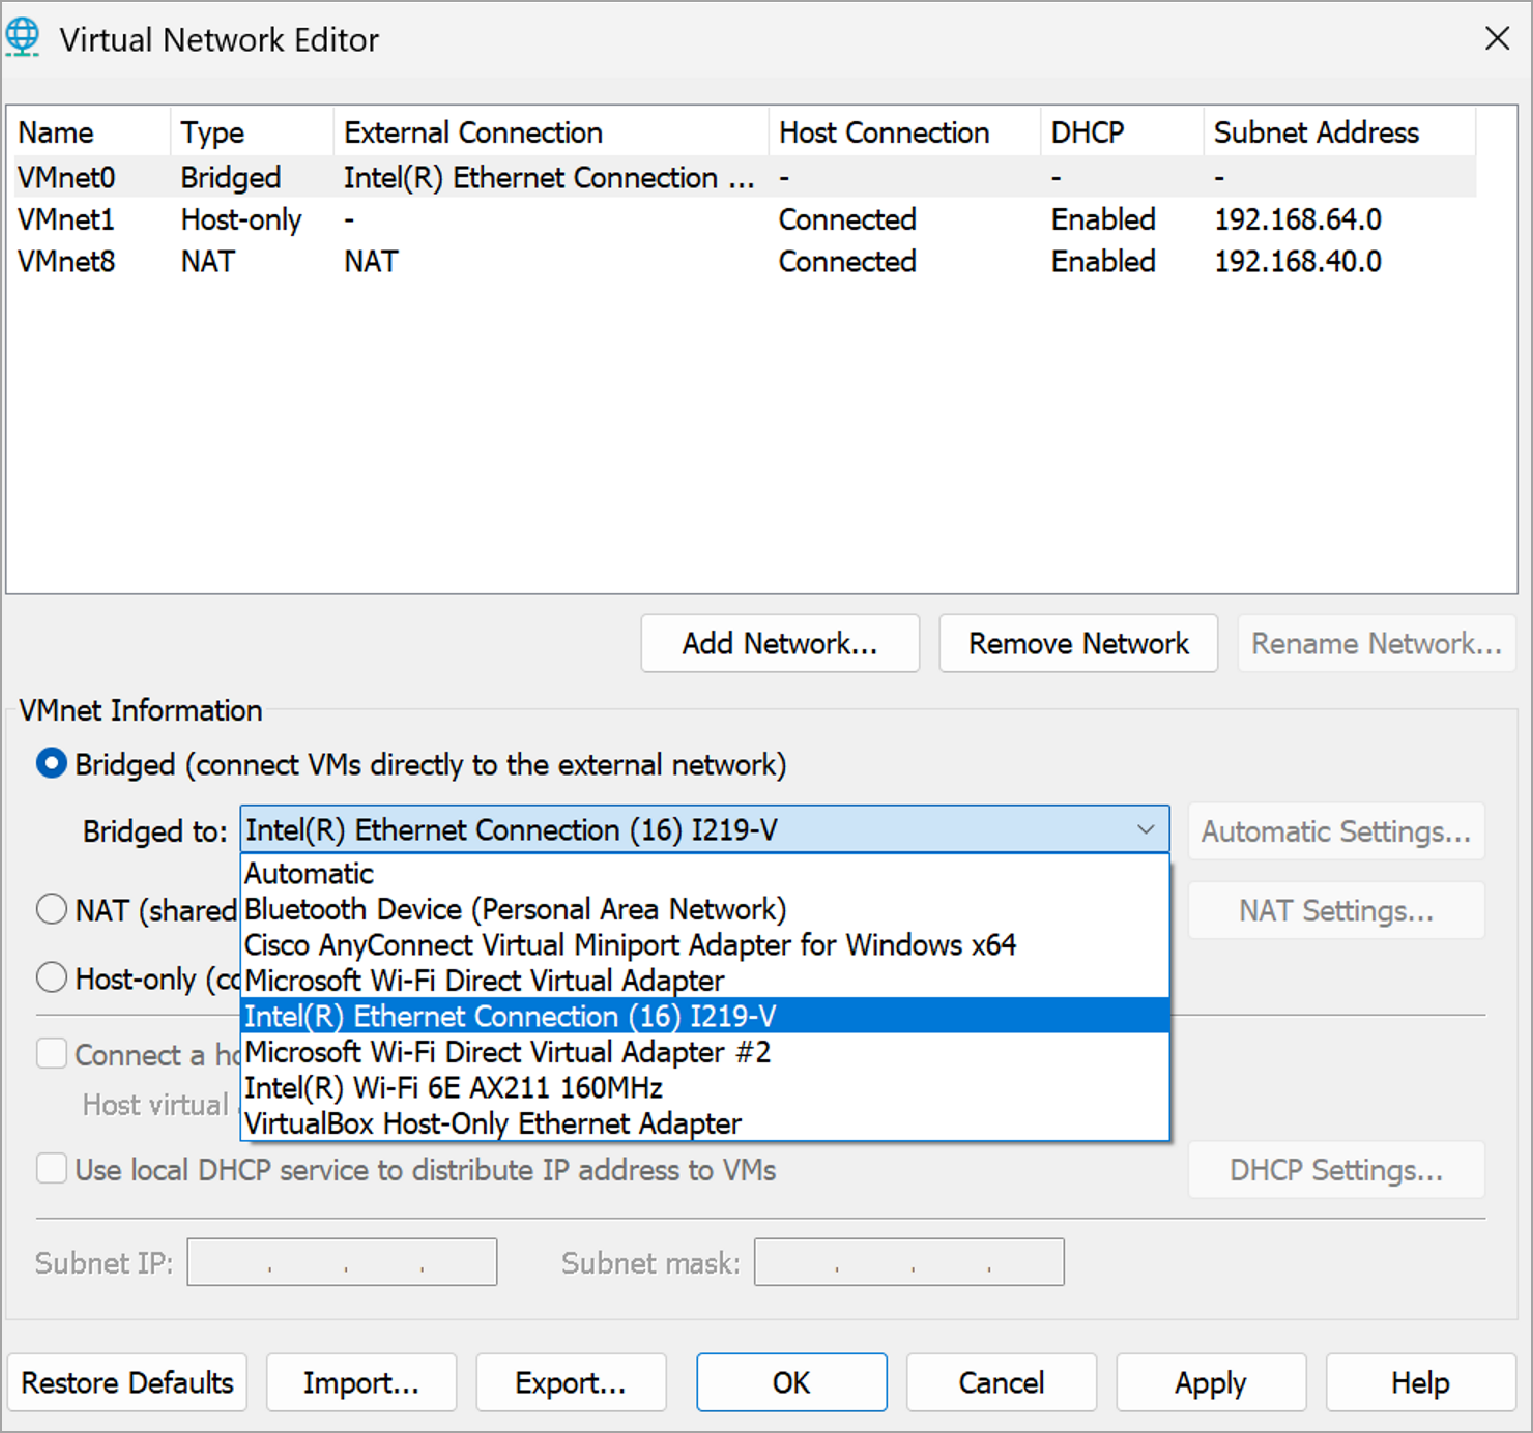Select Cisco AnyConnect Virtual Miniport Adapter option
Screen dimensions: 1533x1433
(x=629, y=945)
